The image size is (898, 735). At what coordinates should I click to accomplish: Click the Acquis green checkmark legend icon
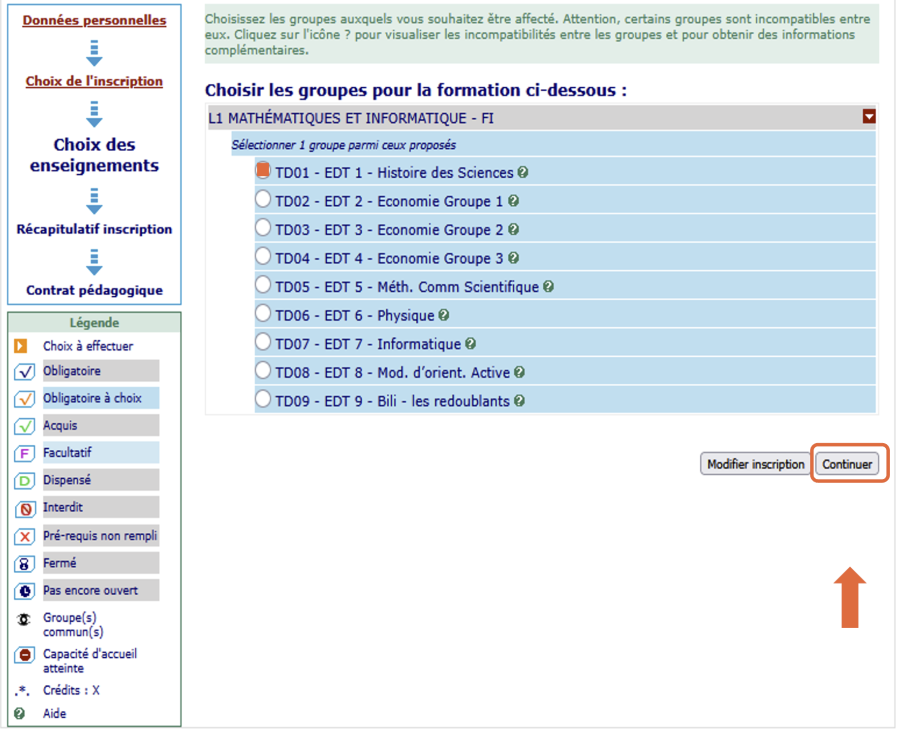point(25,426)
